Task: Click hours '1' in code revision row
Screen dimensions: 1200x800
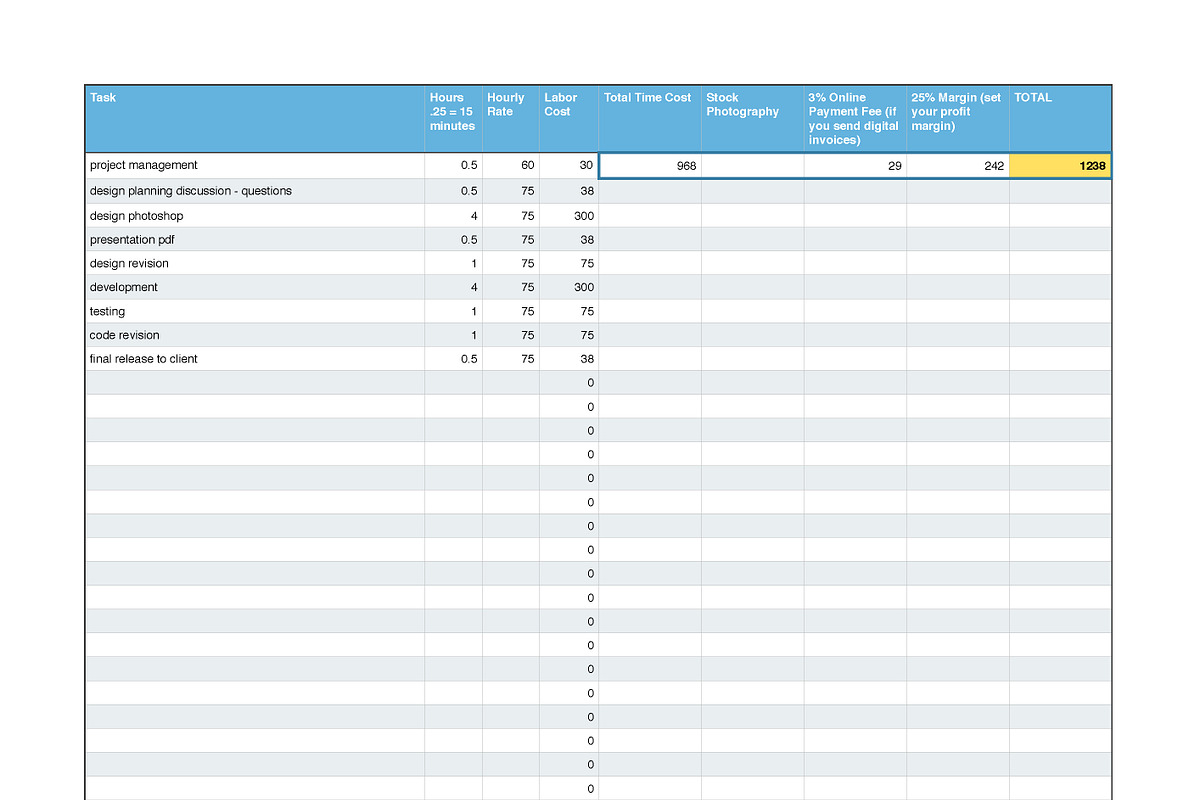Action: pos(454,336)
